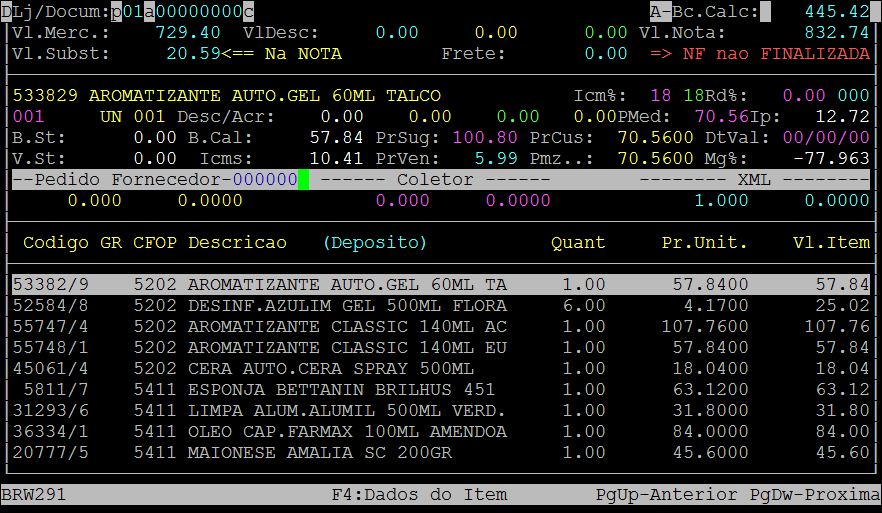The image size is (882, 513).
Task: Click the XML section label
Action: pos(754,180)
